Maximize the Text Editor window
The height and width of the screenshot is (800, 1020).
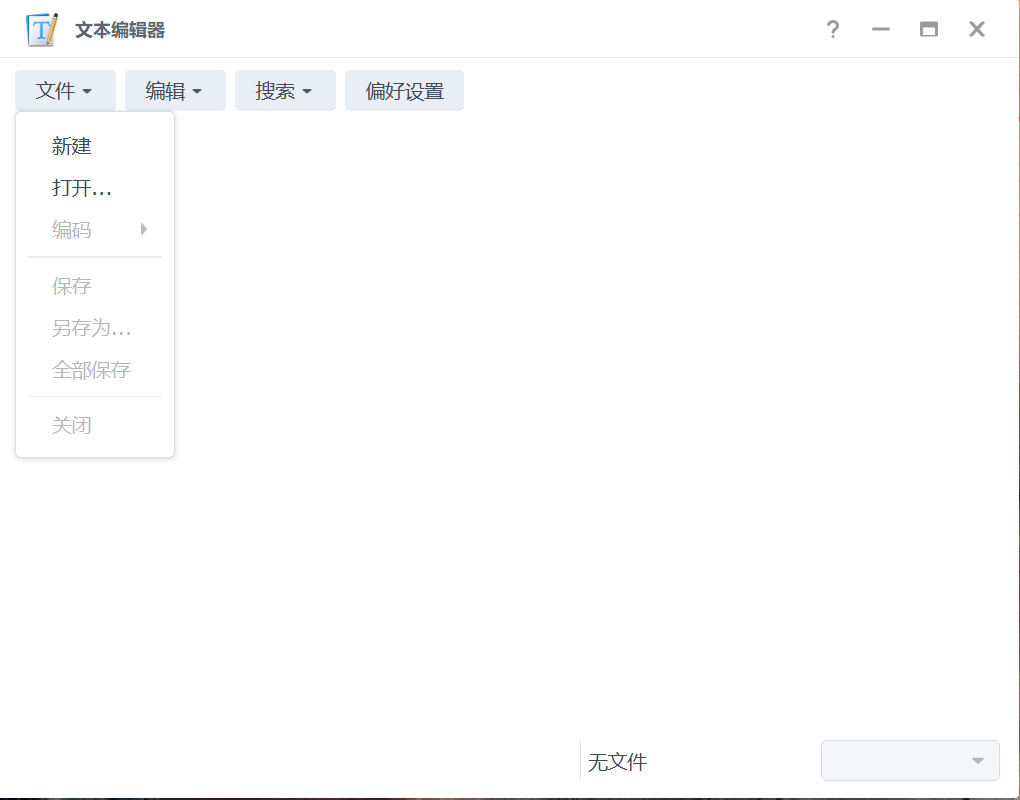(x=928, y=29)
